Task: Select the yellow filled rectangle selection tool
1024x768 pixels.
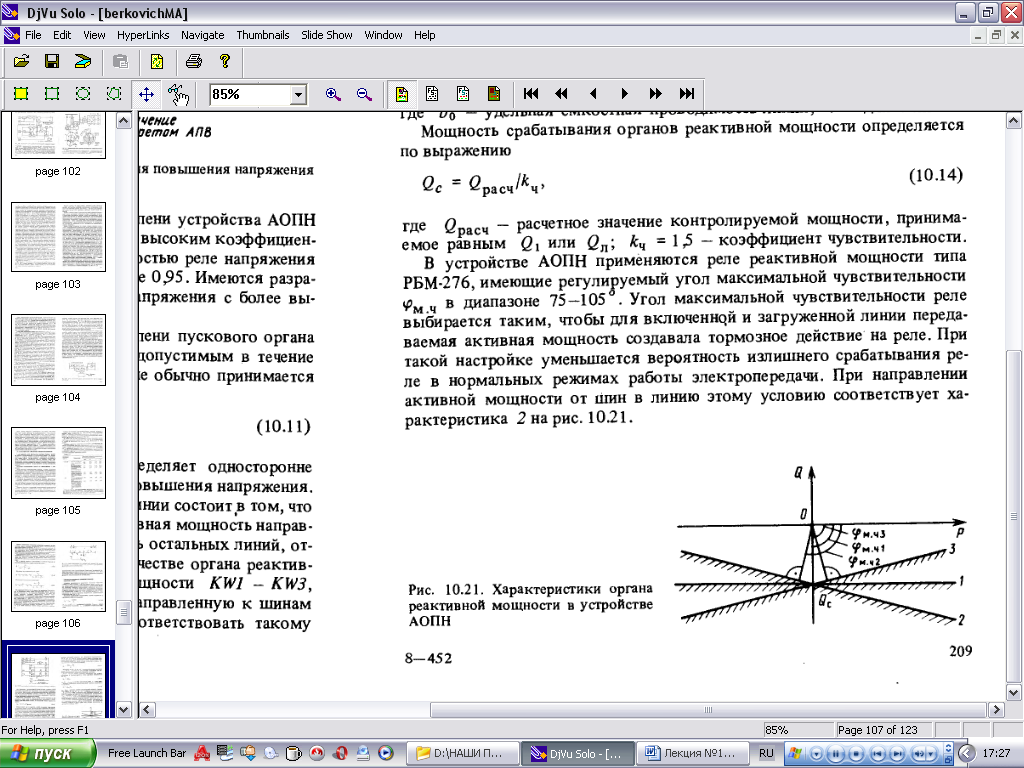Action: click(21, 94)
